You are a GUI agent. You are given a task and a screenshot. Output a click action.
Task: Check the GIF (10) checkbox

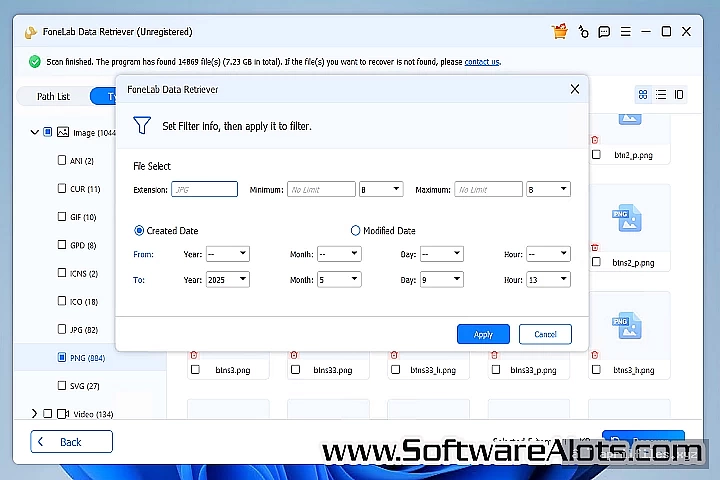[62, 216]
